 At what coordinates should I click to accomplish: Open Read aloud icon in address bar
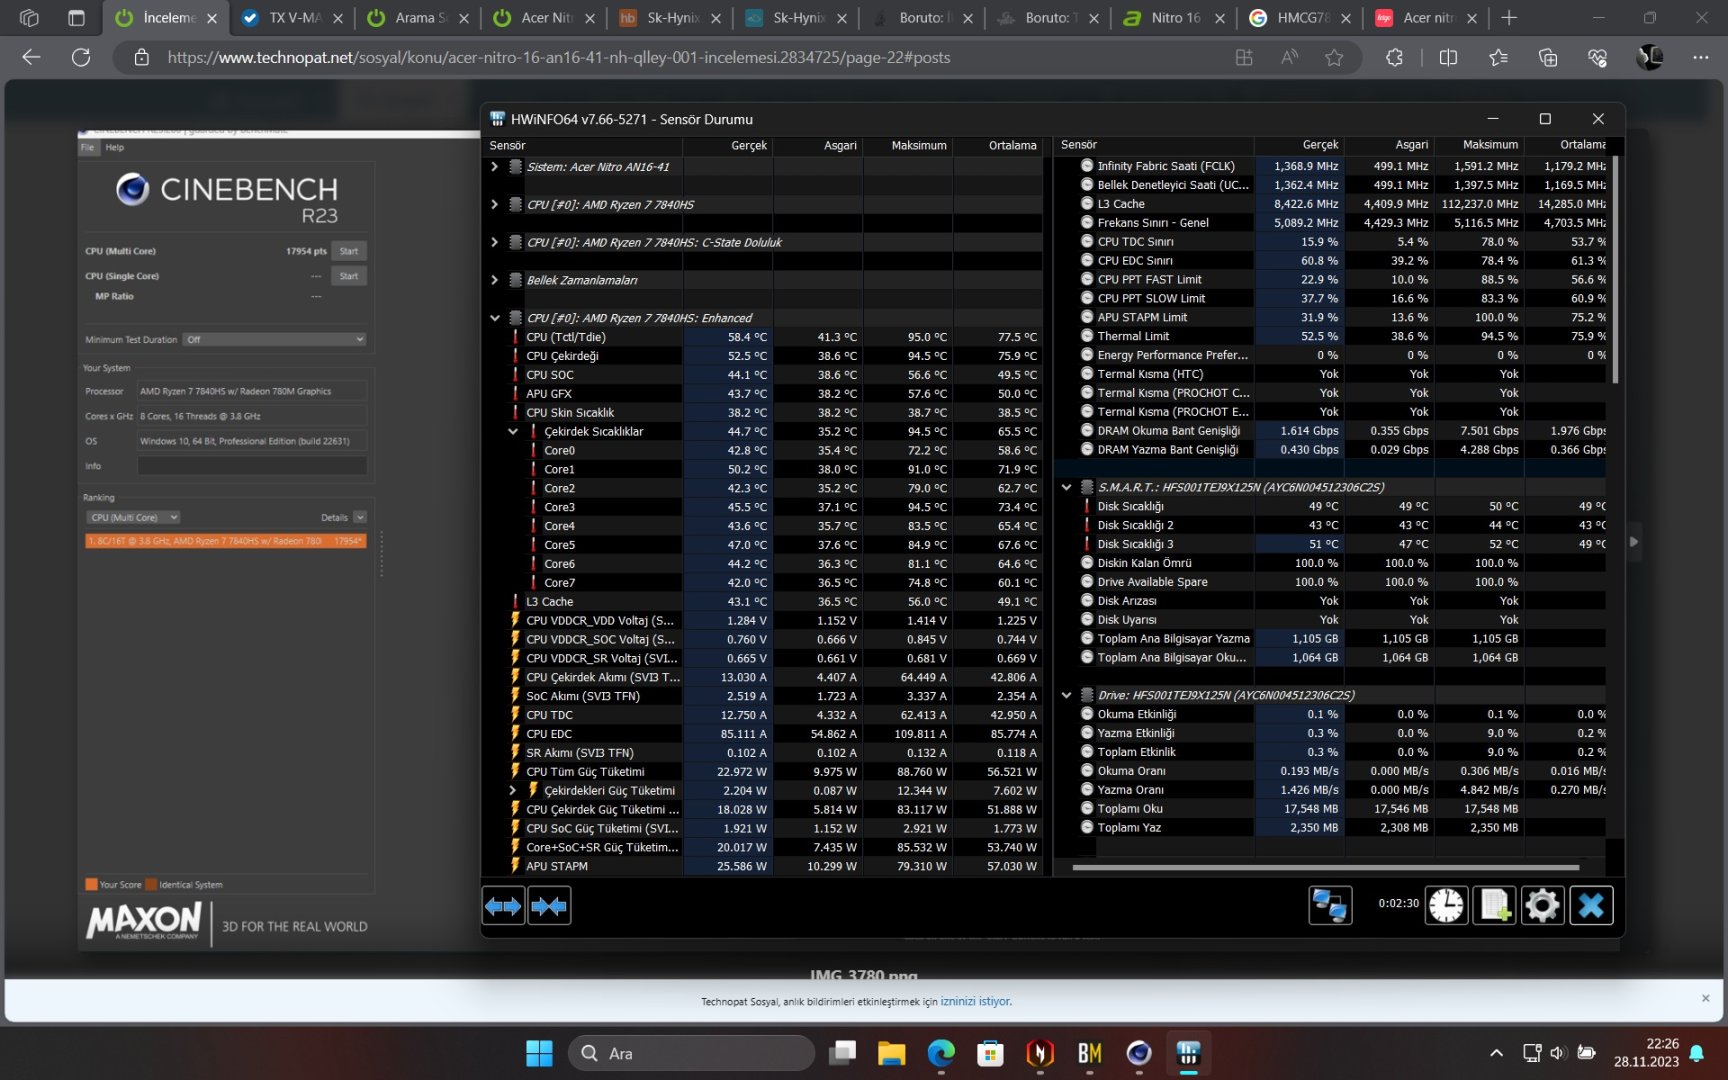pos(1289,57)
